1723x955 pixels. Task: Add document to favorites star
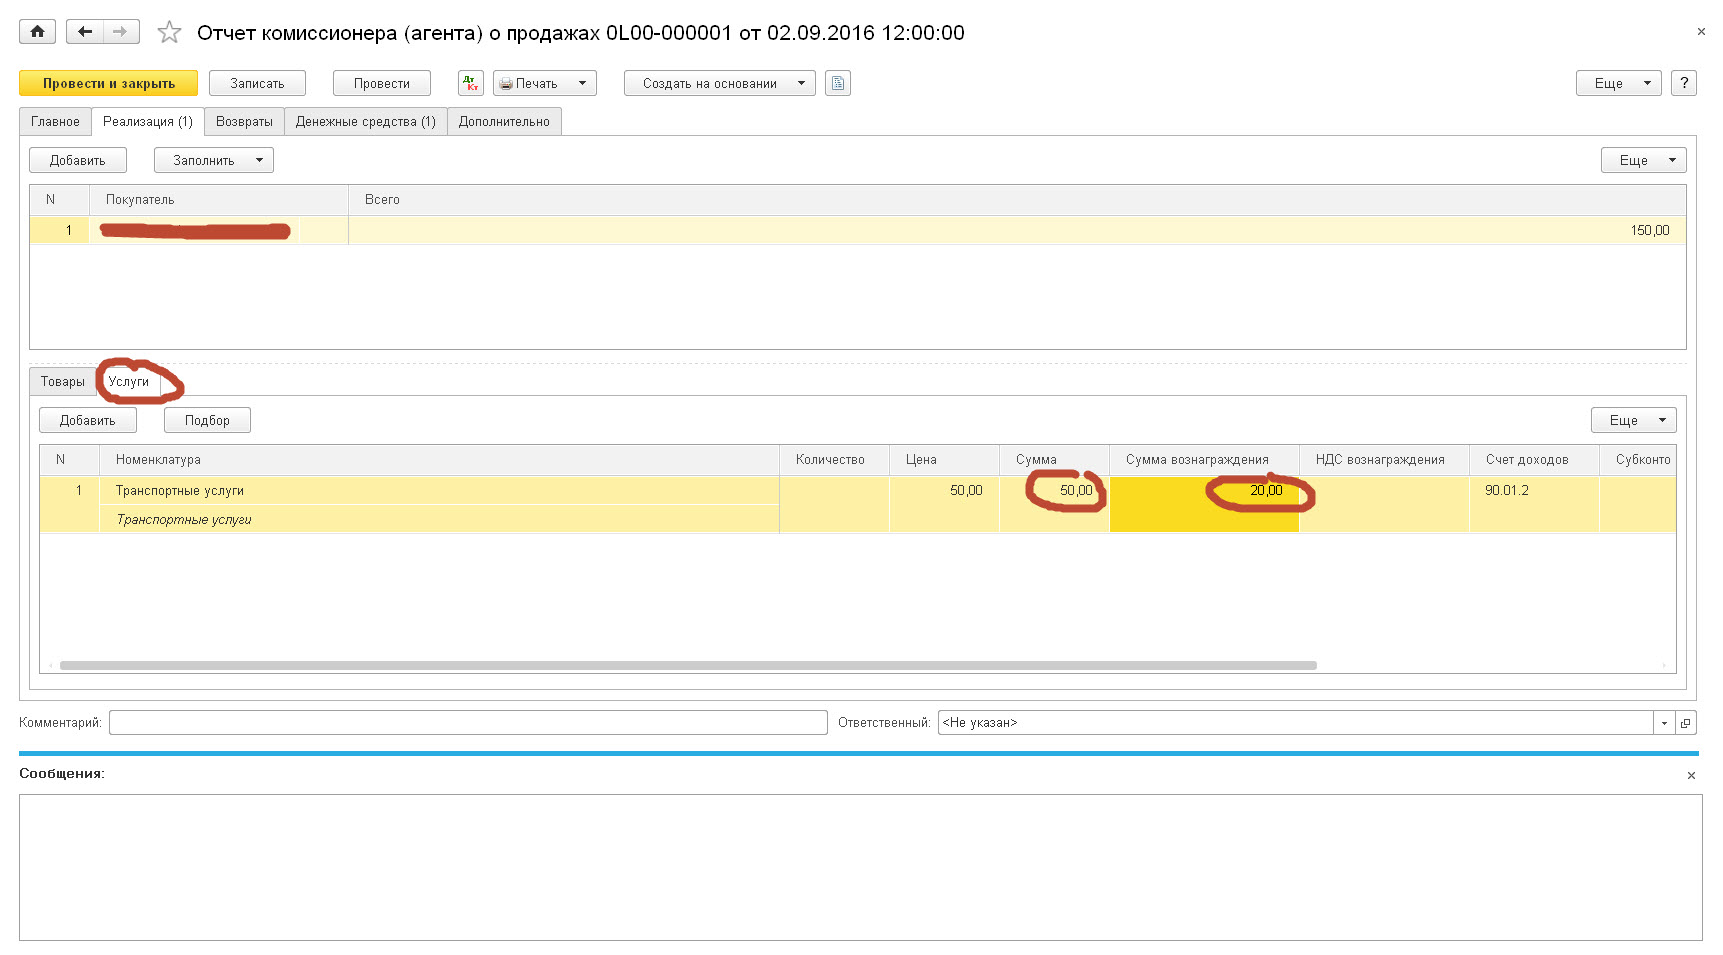click(169, 33)
